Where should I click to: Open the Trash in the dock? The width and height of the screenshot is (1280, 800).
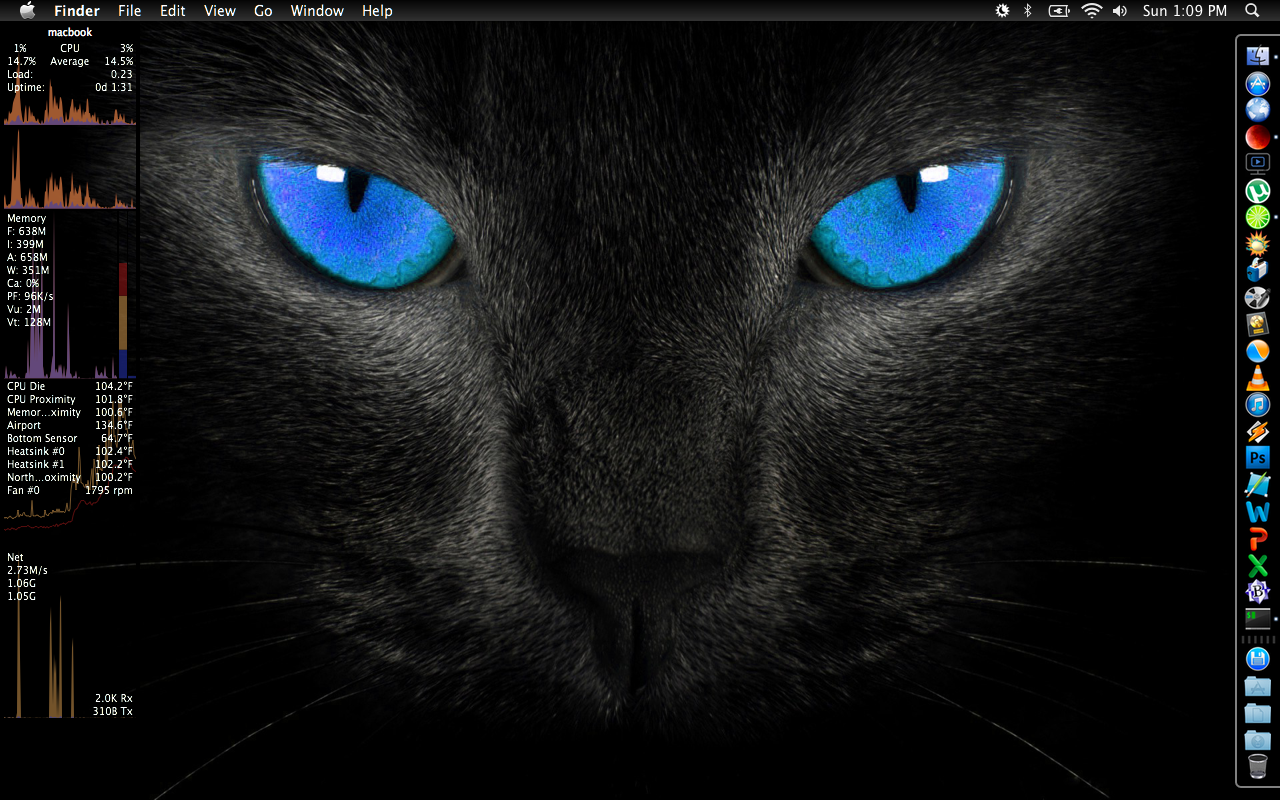pos(1257,767)
